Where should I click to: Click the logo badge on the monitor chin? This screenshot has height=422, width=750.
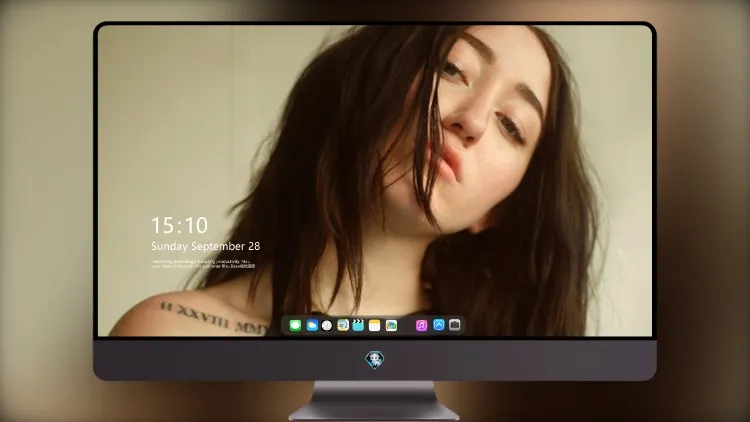point(375,360)
